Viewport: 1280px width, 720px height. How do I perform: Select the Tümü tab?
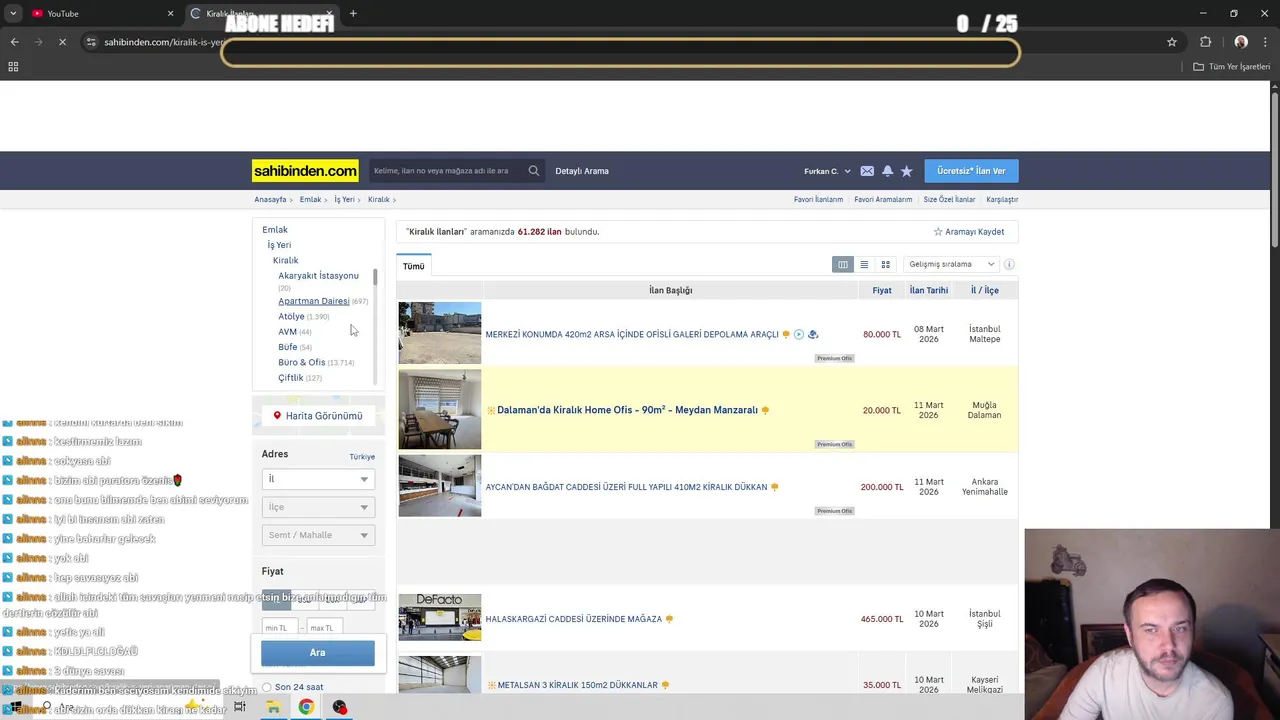(414, 266)
